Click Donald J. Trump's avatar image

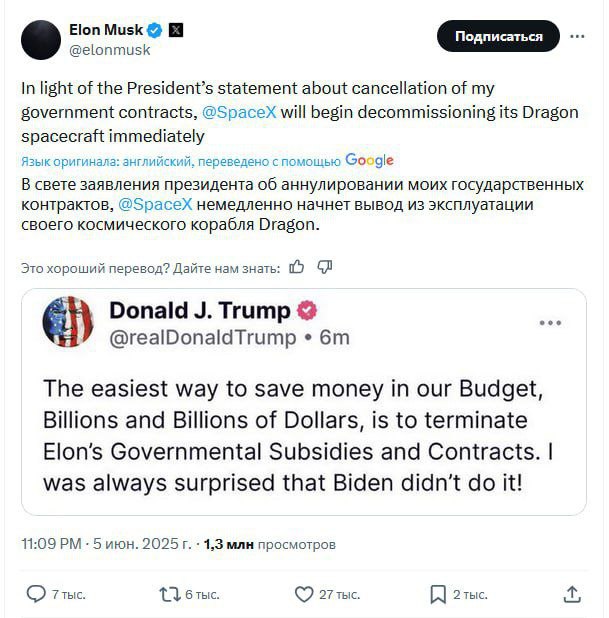[x=68, y=322]
